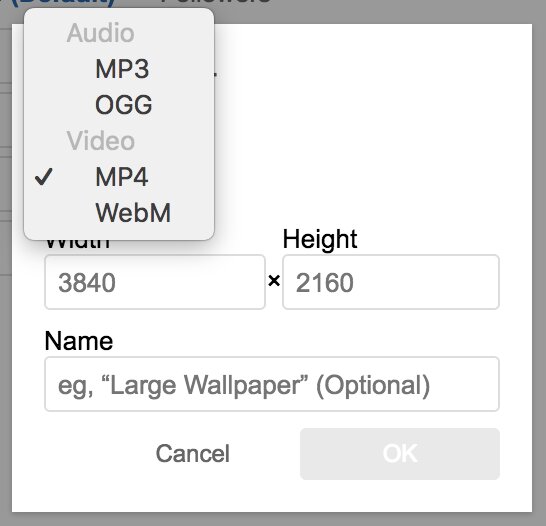
Task: Select the checked MP4 video option
Action: pyautogui.click(x=119, y=177)
